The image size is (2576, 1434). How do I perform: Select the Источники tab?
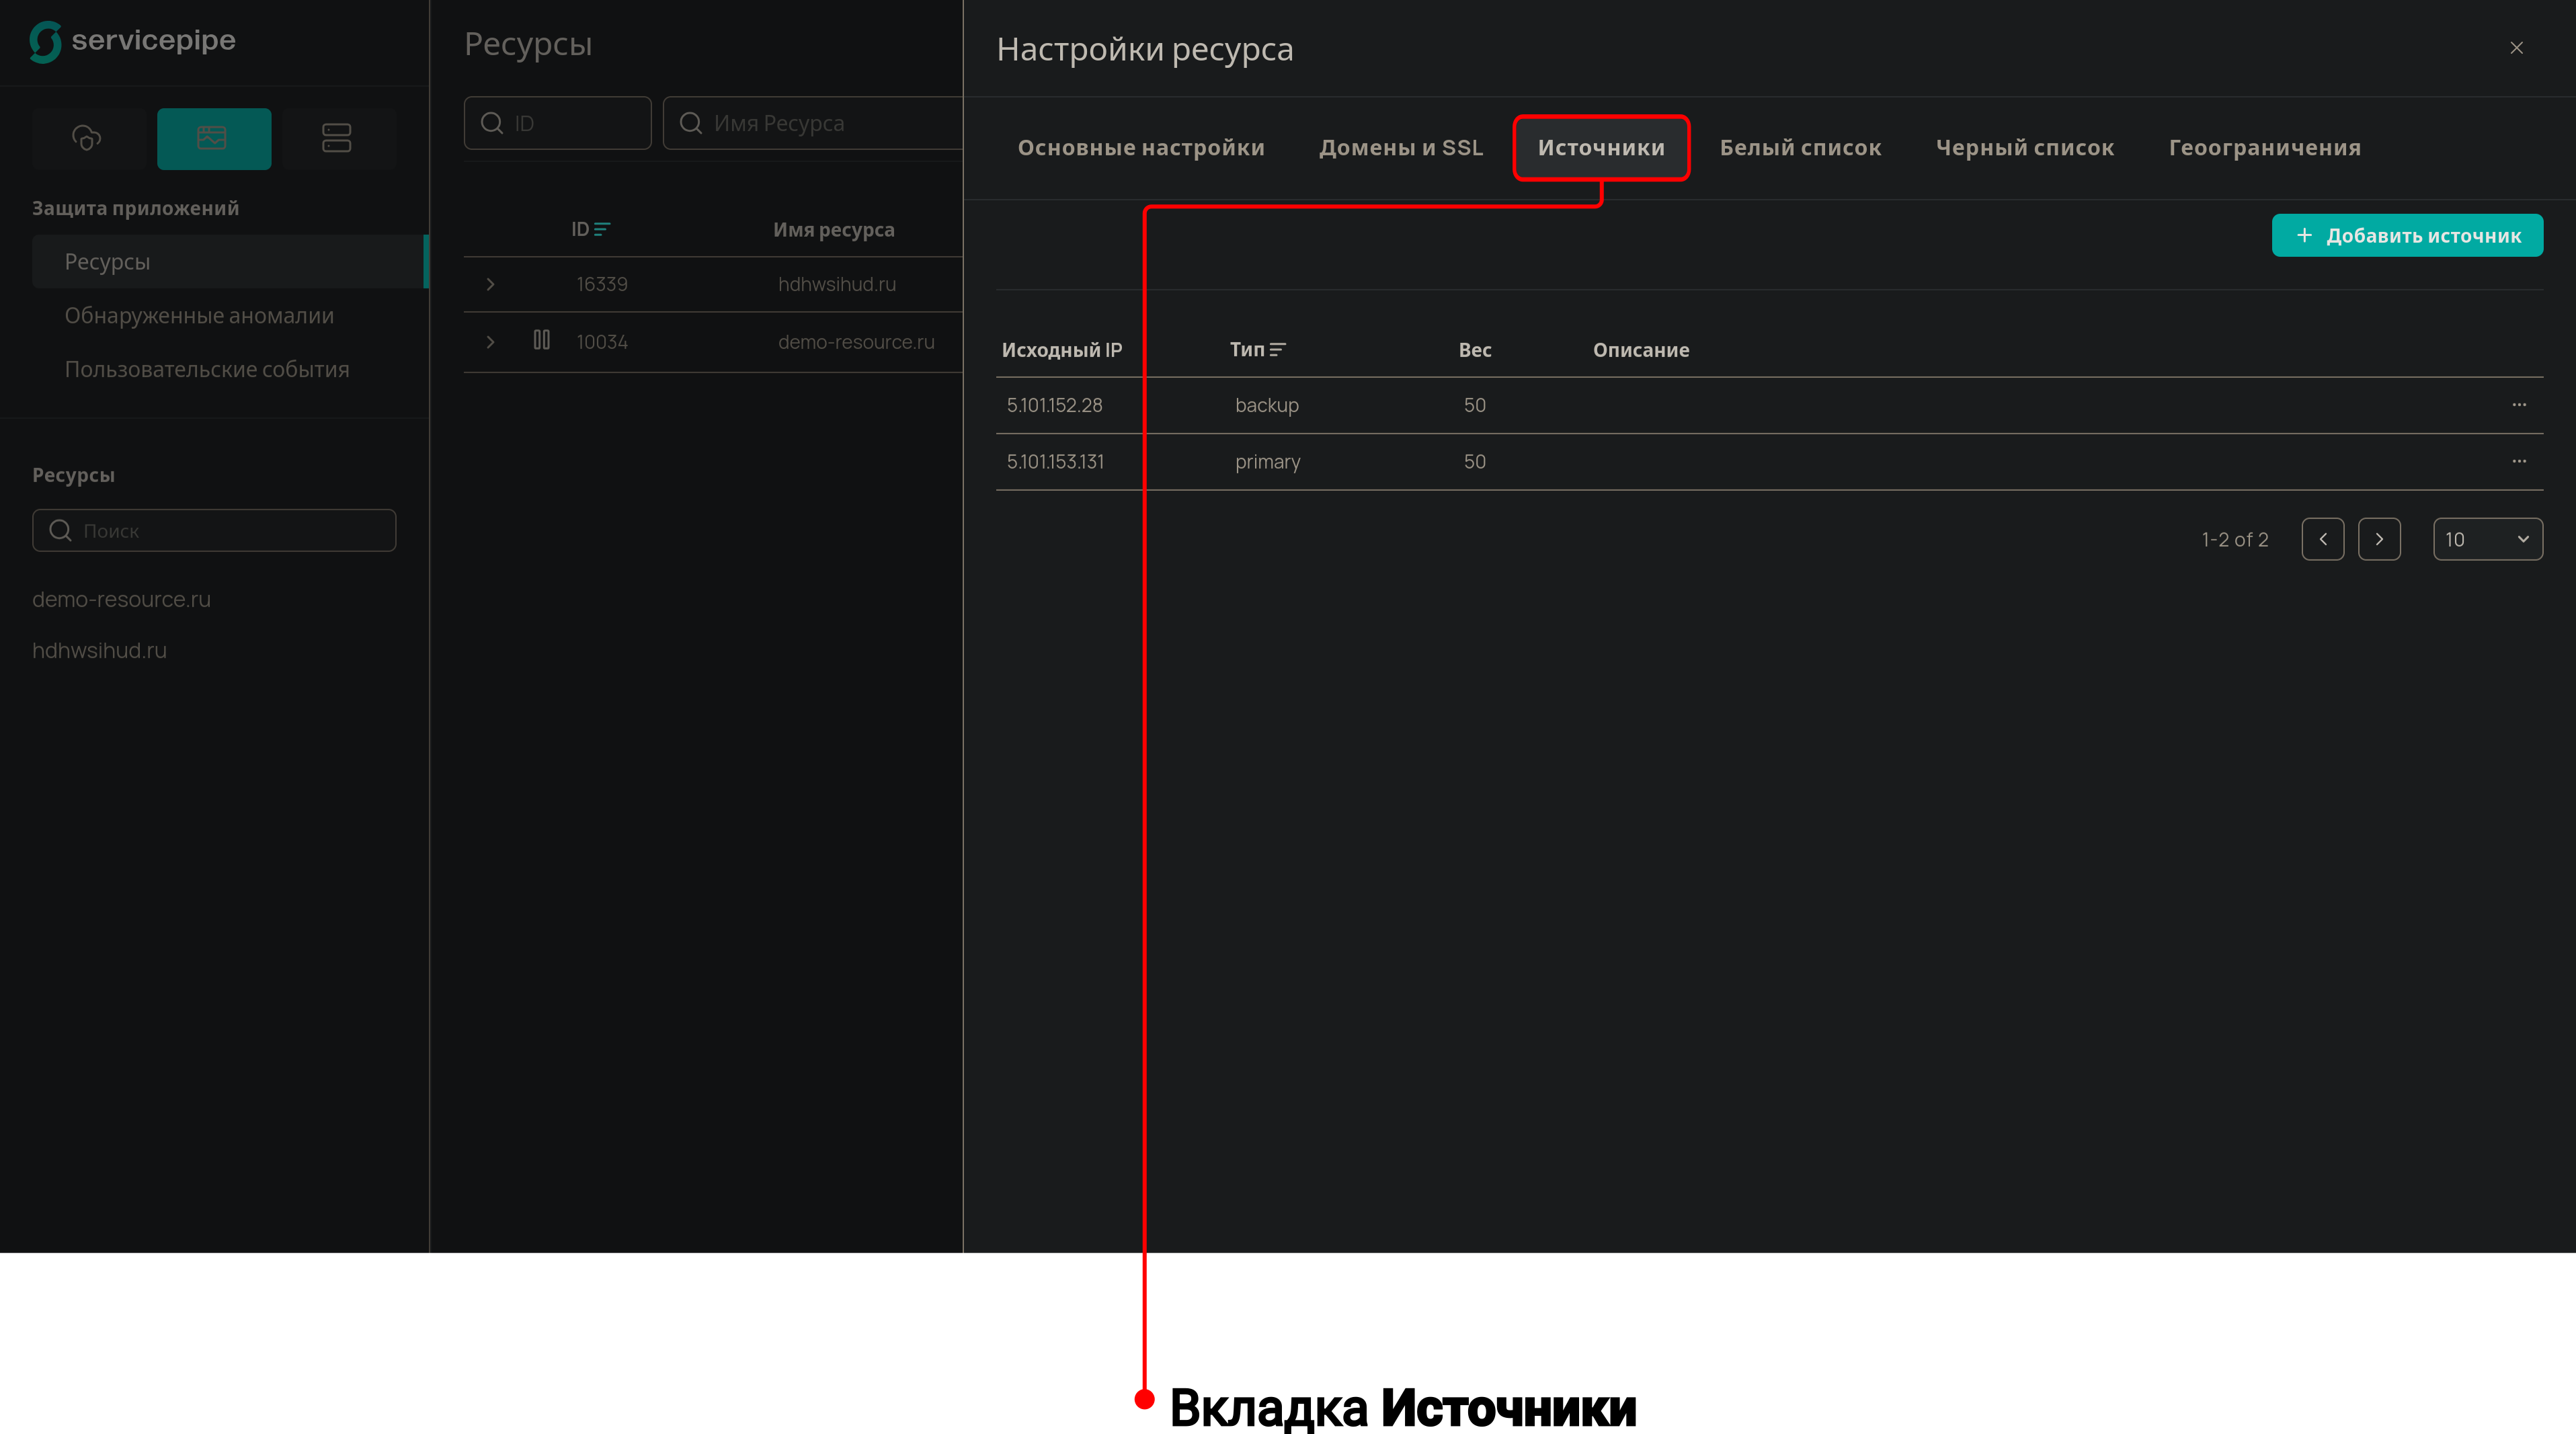[x=1601, y=148]
